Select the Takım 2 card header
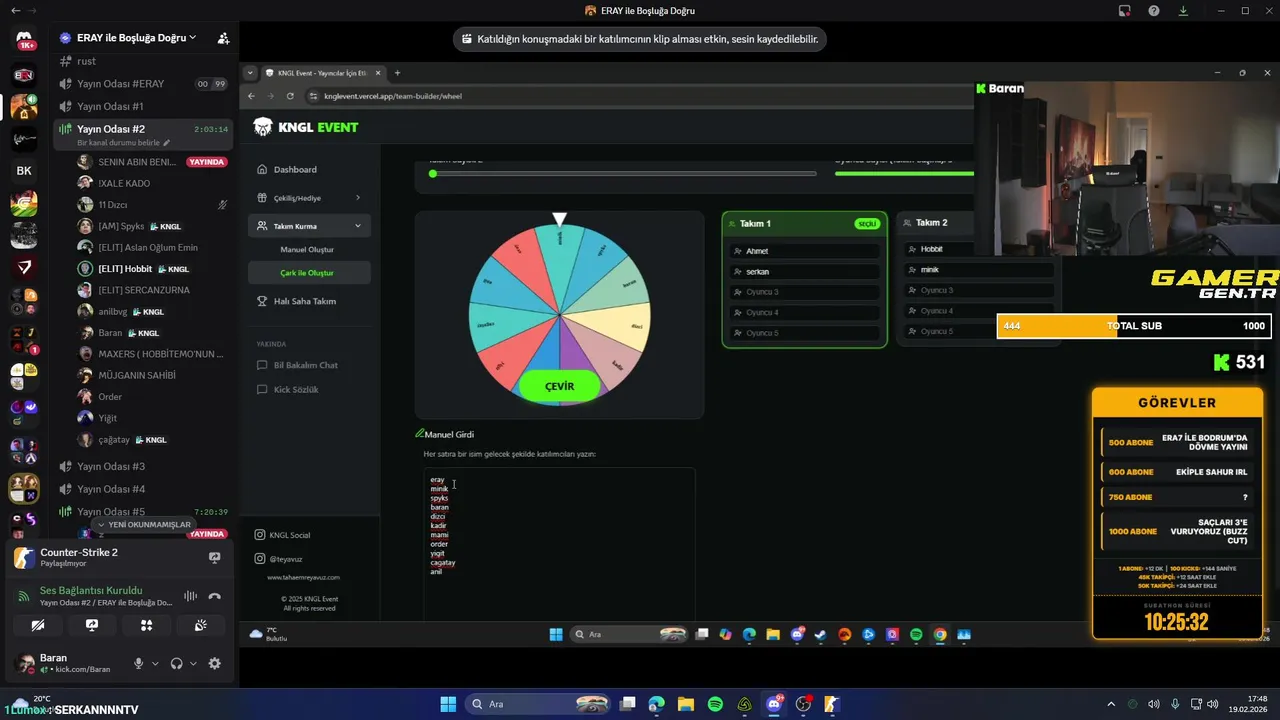This screenshot has width=1280, height=720. [935, 223]
